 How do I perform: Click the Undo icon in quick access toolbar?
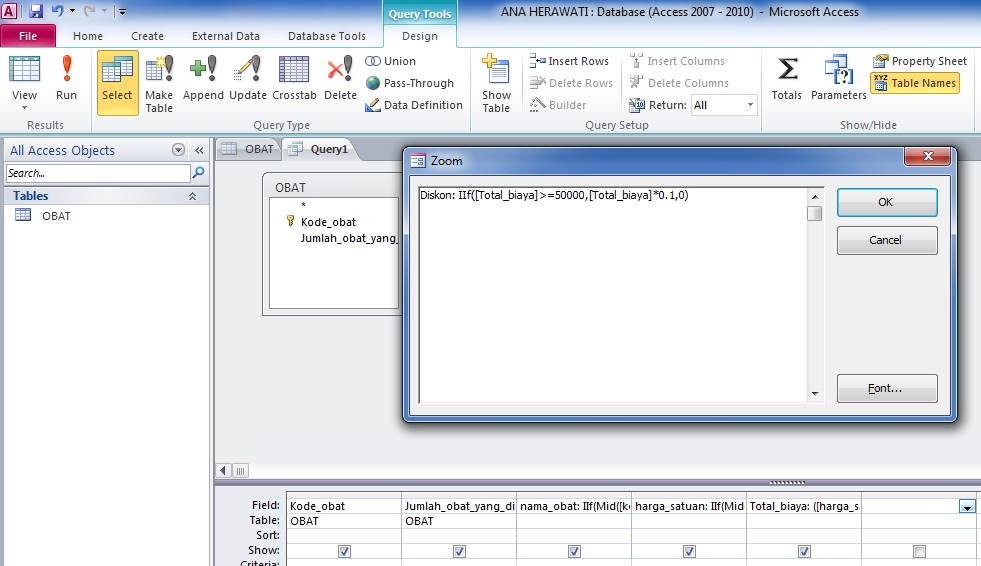[x=57, y=11]
